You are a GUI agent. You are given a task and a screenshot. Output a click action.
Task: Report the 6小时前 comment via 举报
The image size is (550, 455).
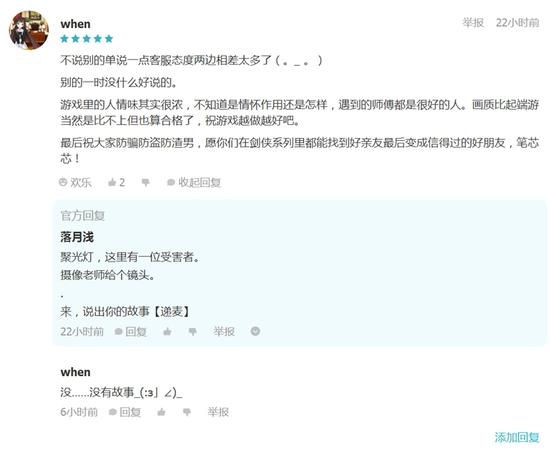[218, 412]
